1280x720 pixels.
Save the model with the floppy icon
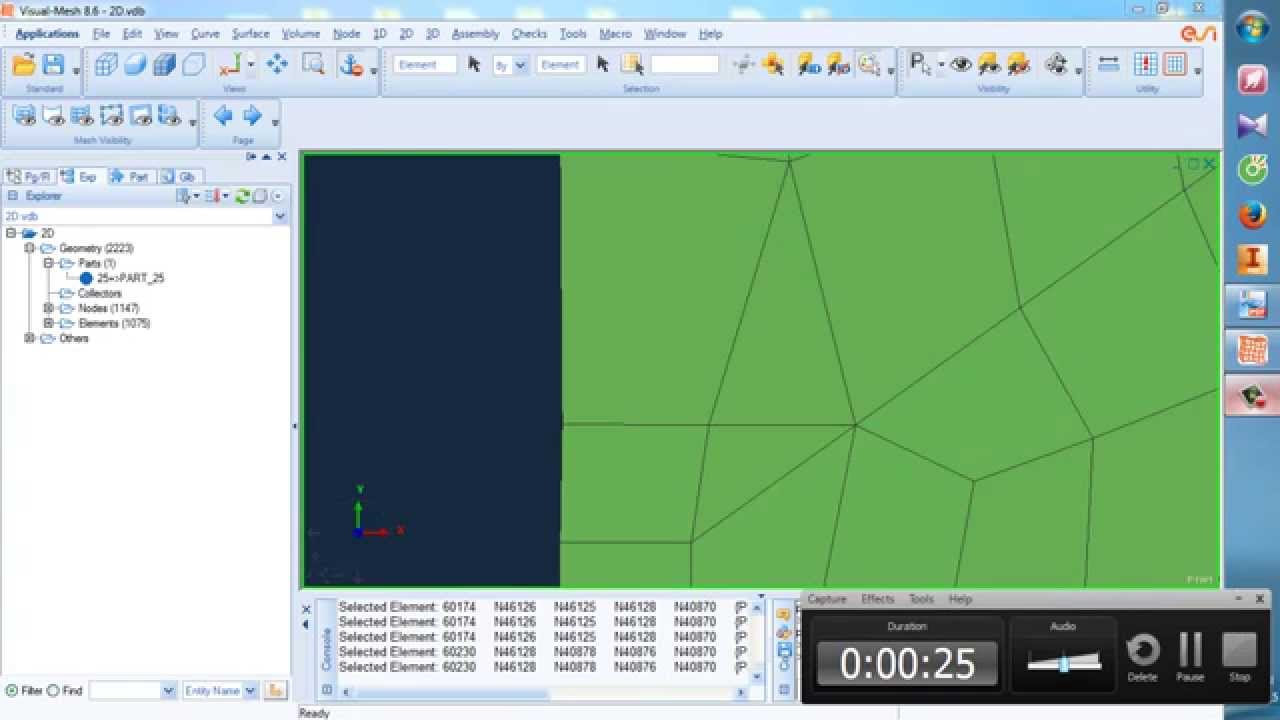pos(53,65)
